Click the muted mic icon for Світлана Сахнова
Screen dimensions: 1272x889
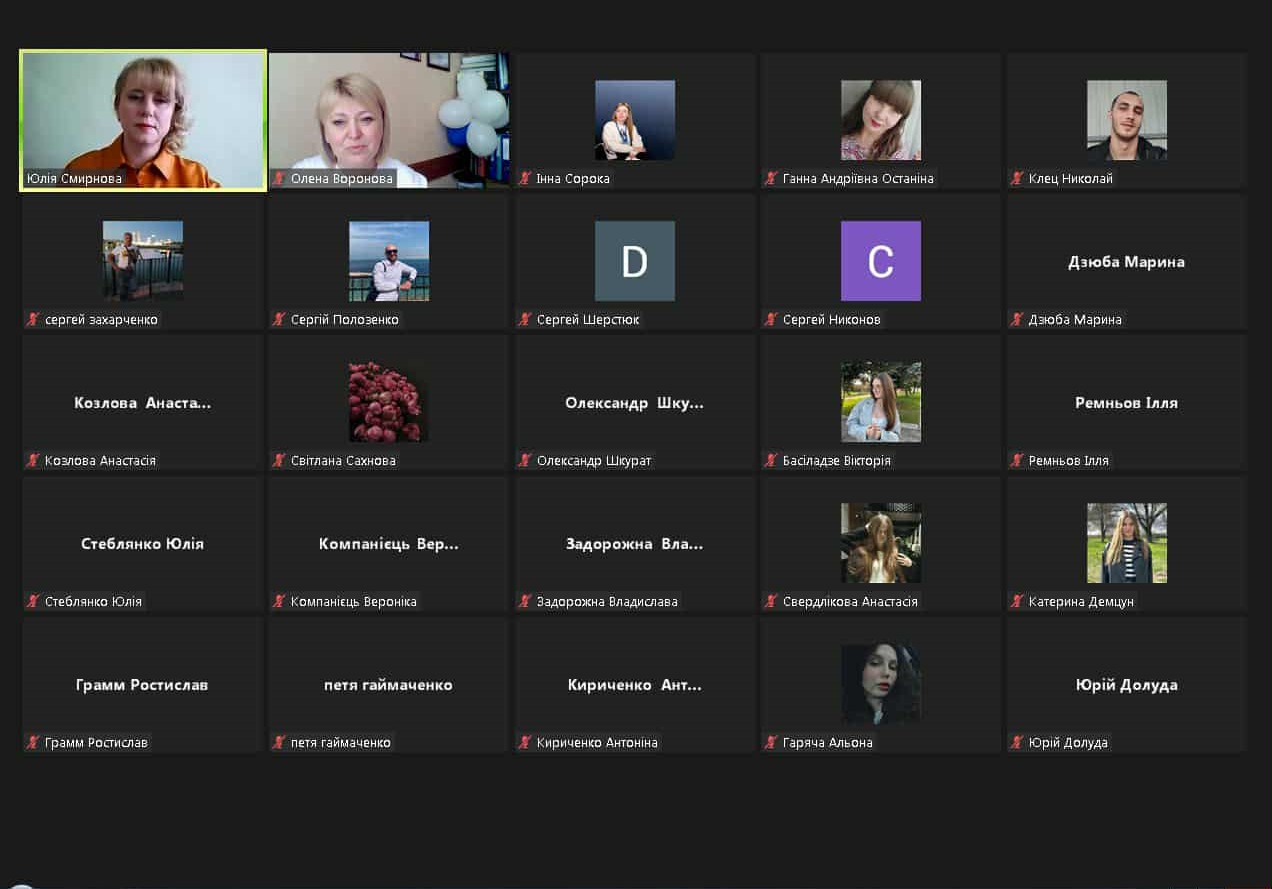pos(280,461)
